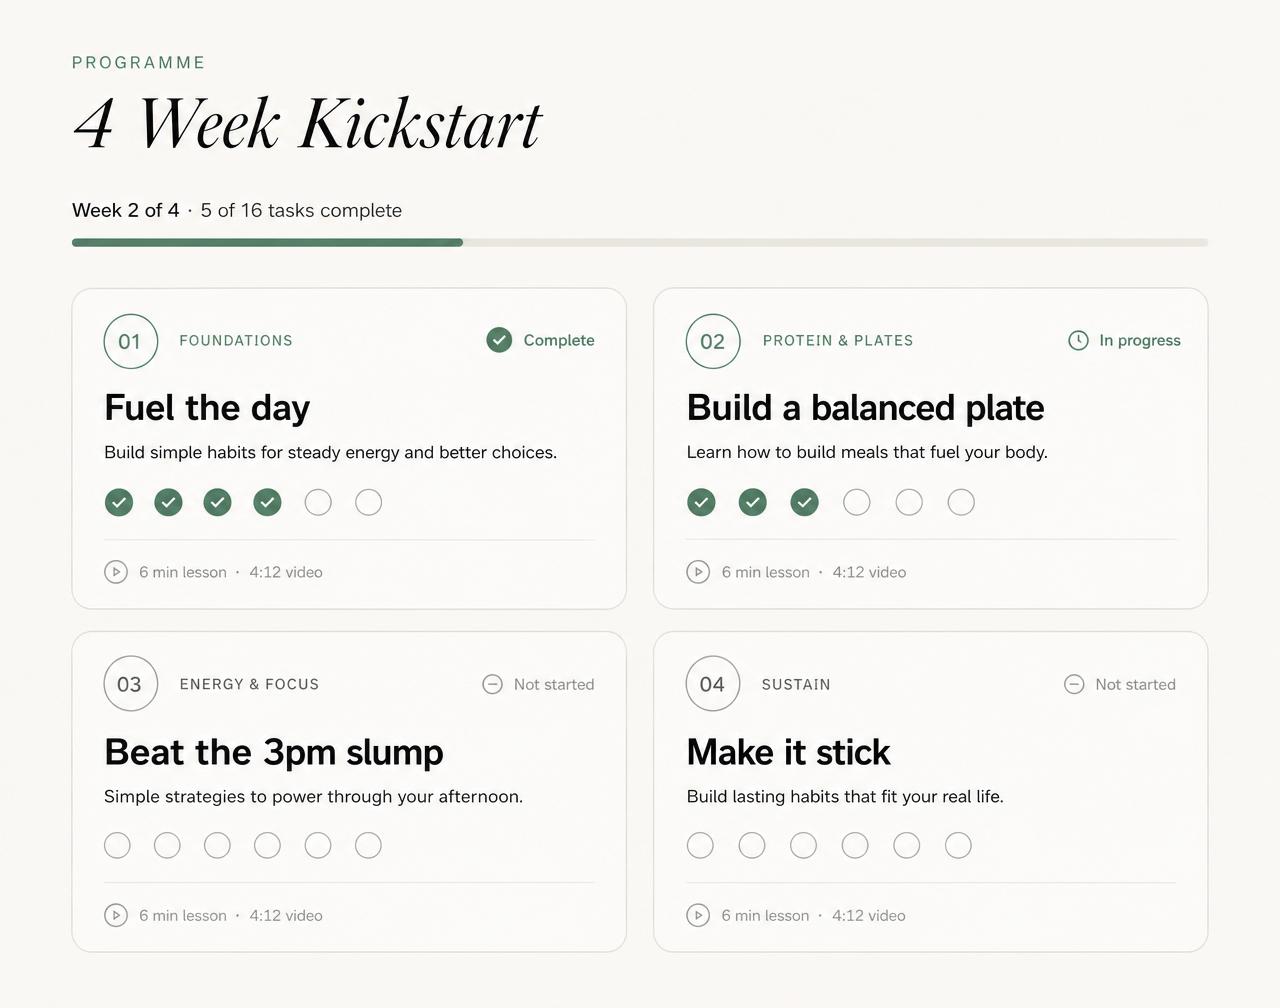Viewport: 1280px width, 1008px height.
Task: Click the green Complete checkmark icon on Foundations
Action: [499, 340]
